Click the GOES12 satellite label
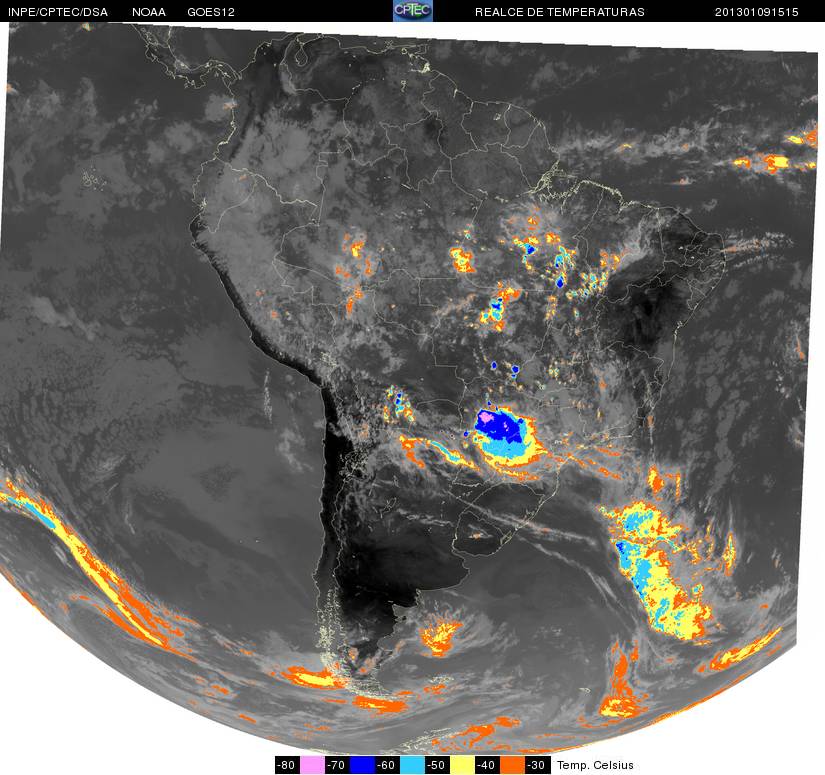Screen dimensions: 825x775 coord(211,12)
